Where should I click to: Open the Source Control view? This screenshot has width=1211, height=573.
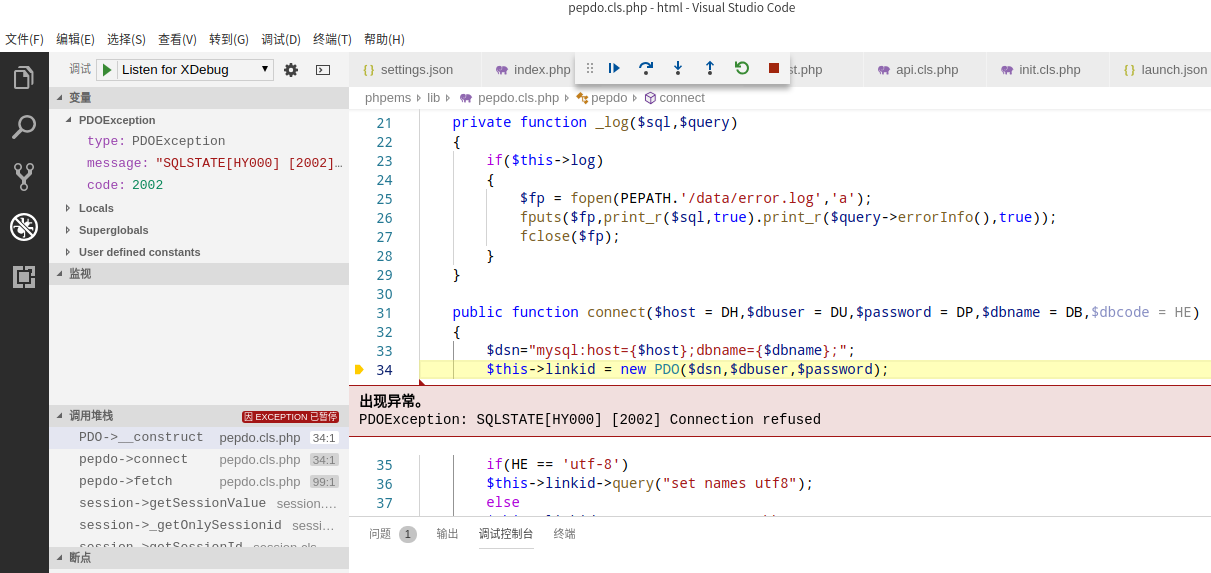point(24,177)
